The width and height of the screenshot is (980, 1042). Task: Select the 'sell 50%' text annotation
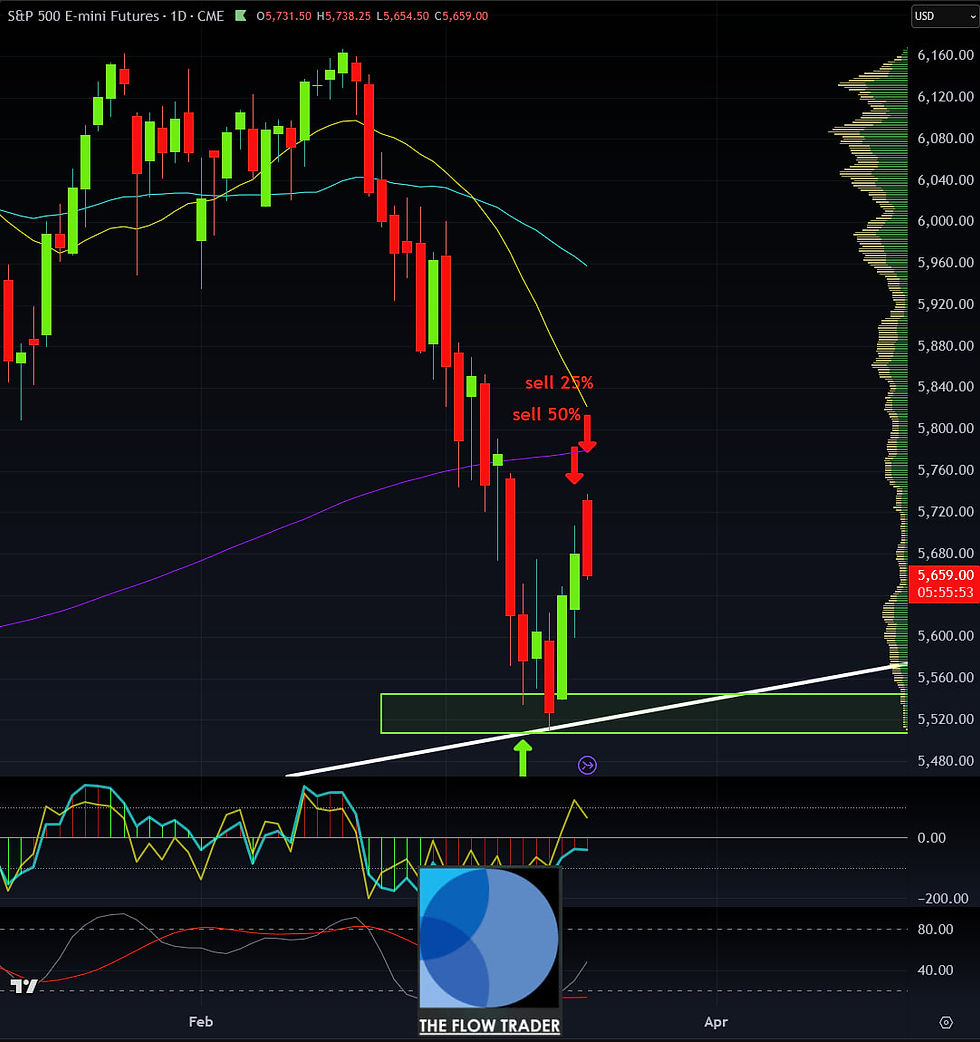(546, 415)
